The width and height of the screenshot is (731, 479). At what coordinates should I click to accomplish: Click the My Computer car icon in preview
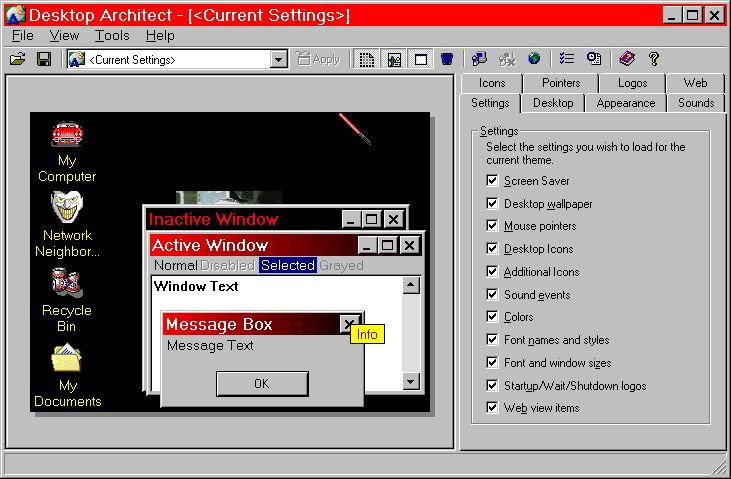(x=67, y=133)
